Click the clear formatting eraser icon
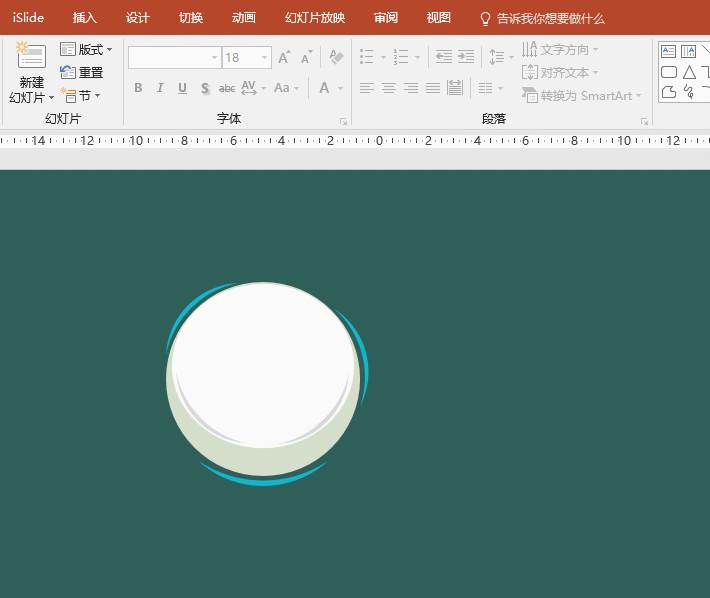710x598 pixels. pos(336,58)
